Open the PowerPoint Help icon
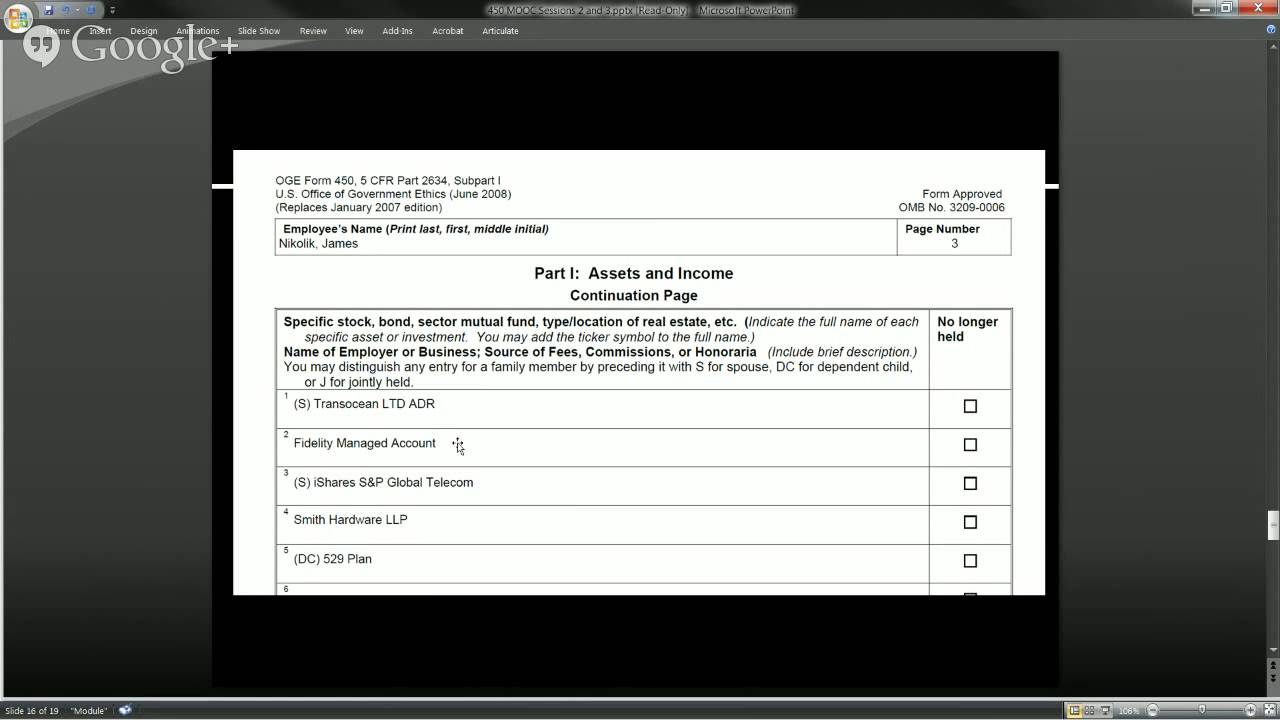 point(1271,30)
